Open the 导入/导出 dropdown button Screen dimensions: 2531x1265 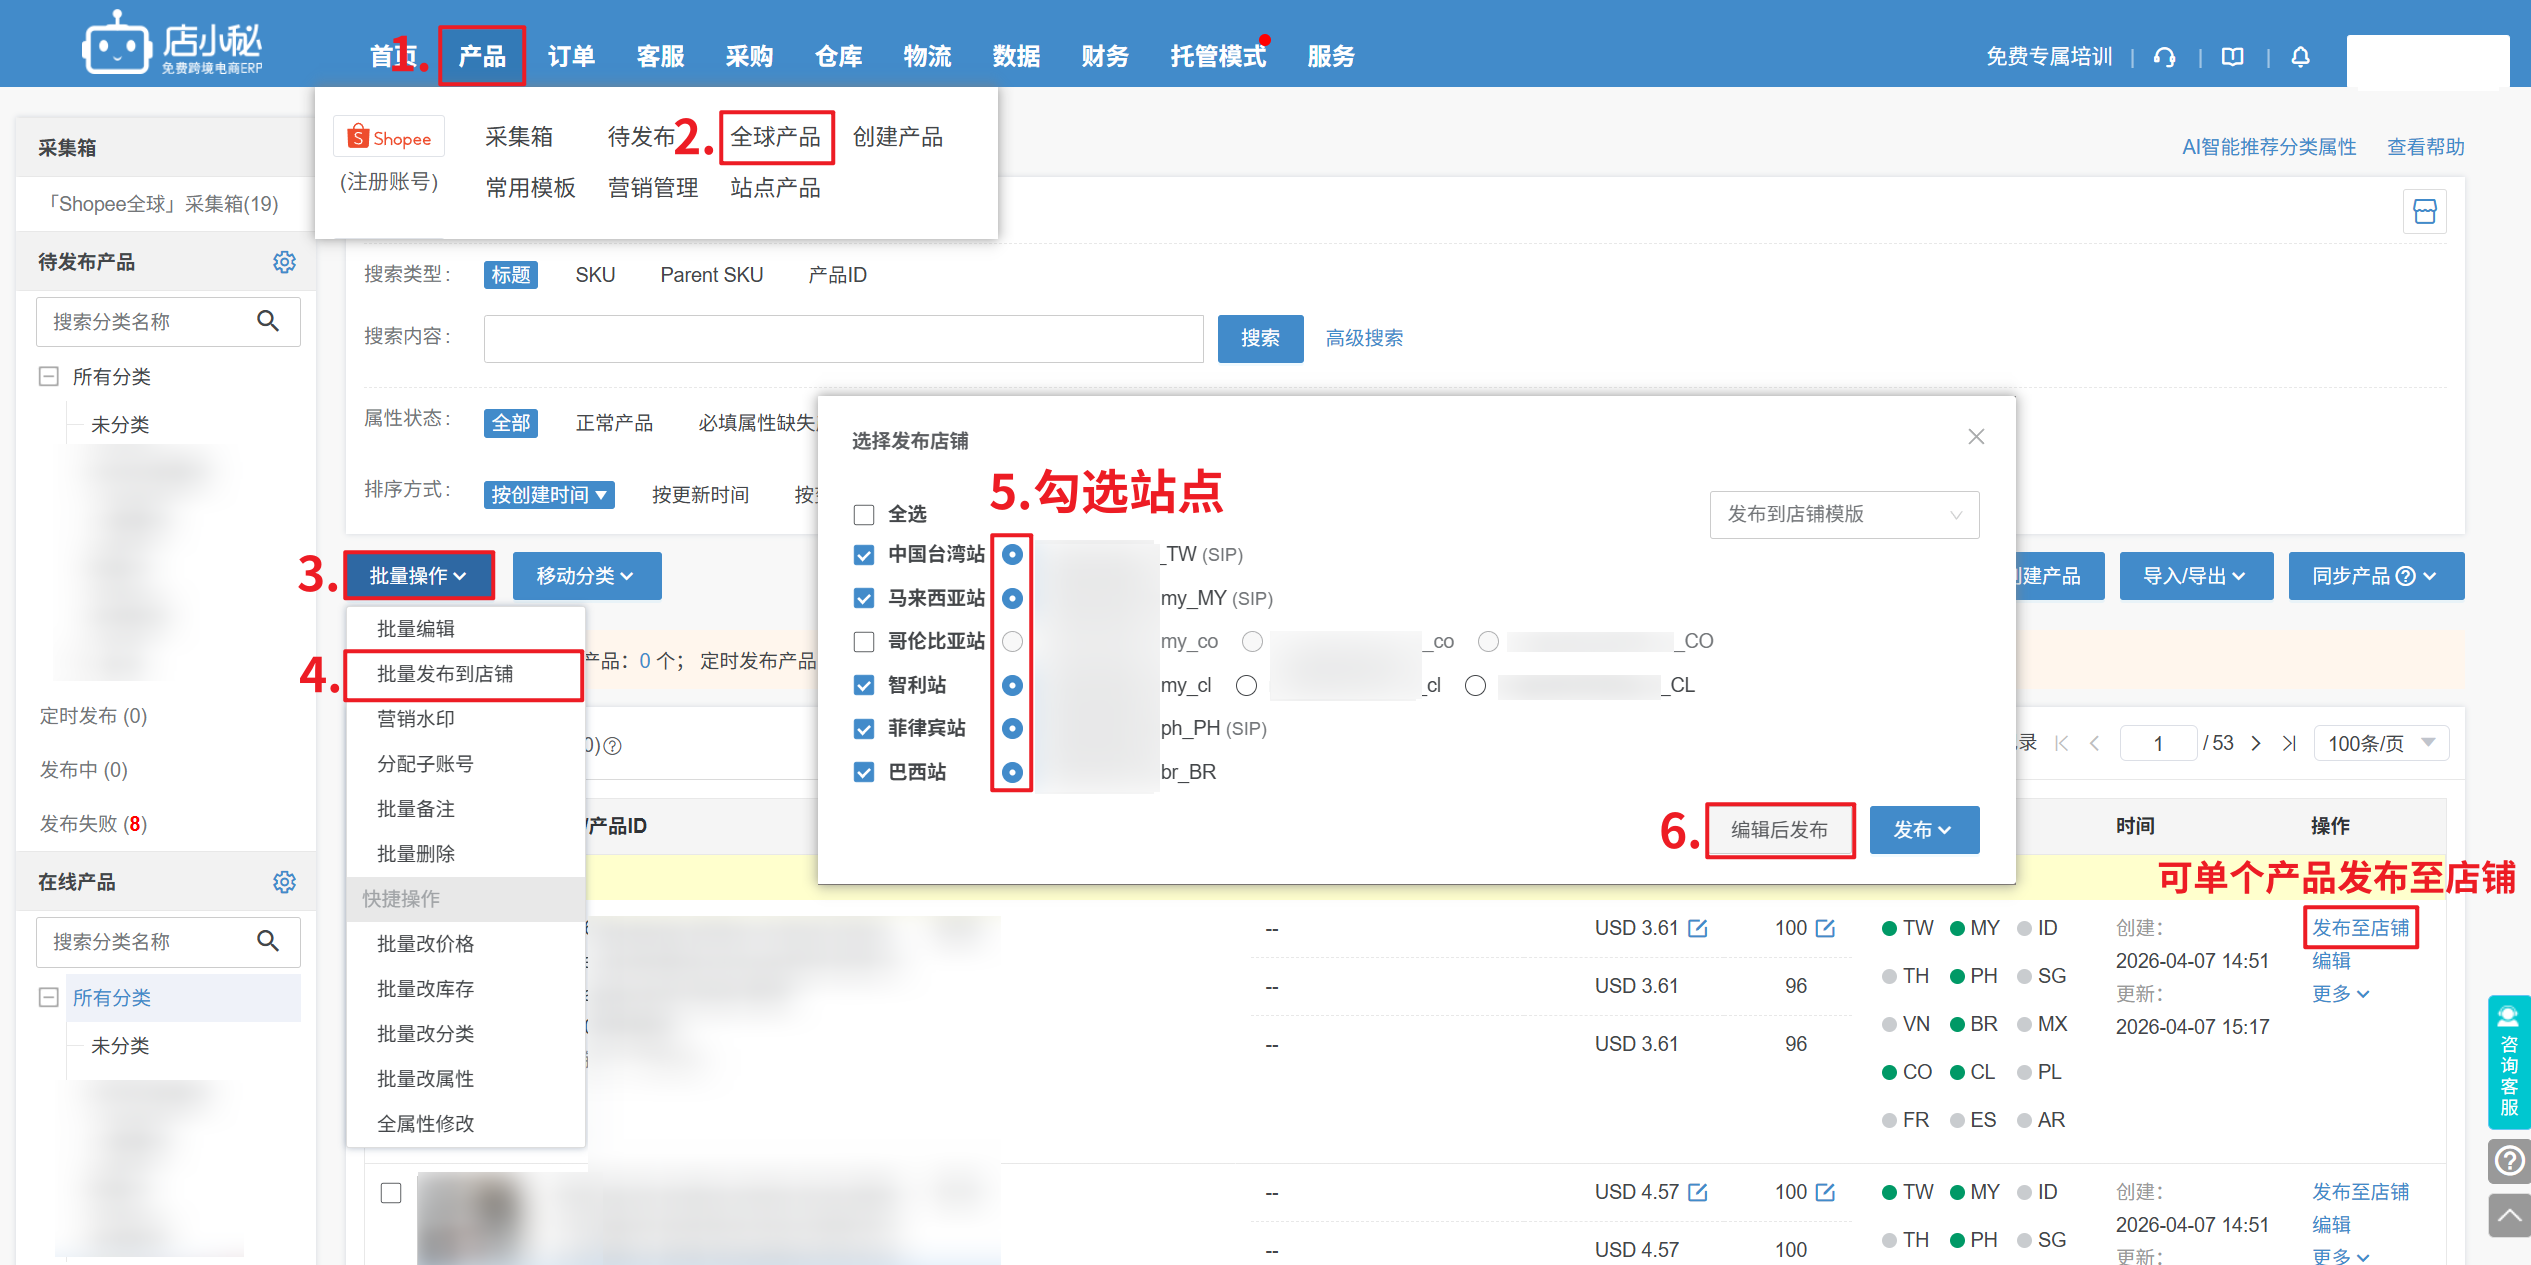click(2195, 576)
